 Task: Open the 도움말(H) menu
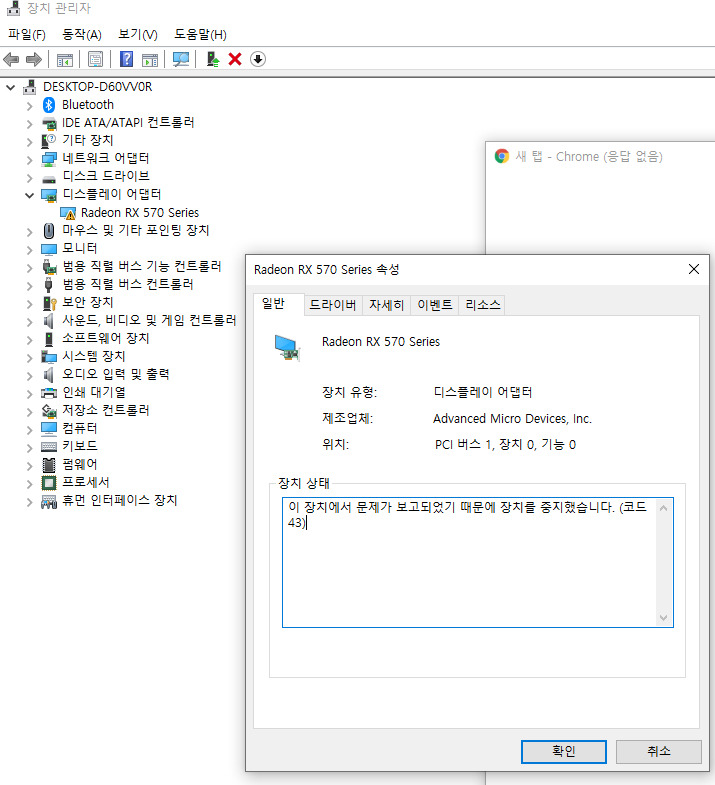(200, 34)
